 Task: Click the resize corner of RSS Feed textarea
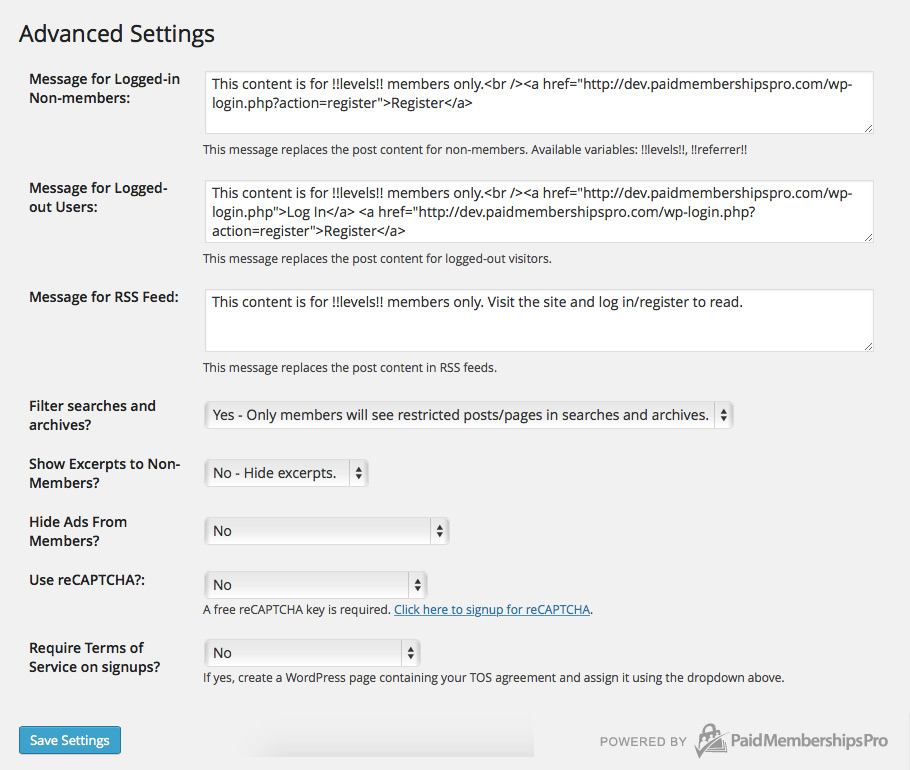pos(868,345)
